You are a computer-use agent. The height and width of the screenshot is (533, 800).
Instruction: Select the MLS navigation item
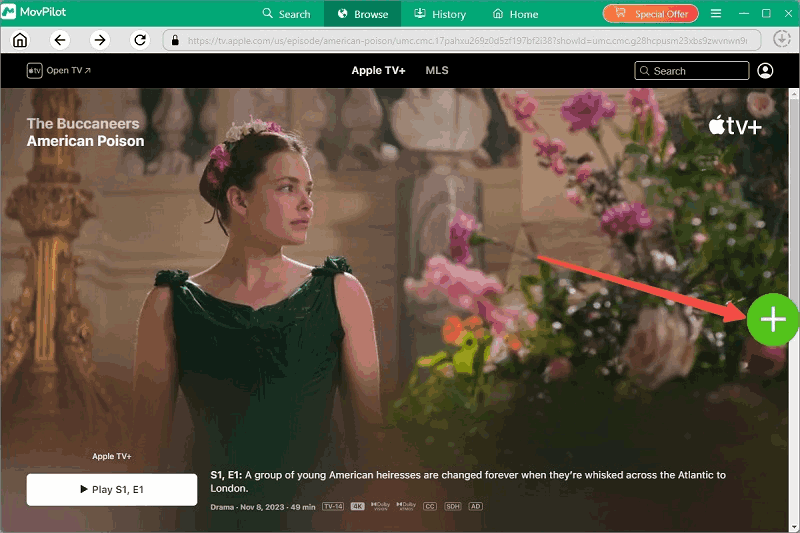[x=437, y=71]
